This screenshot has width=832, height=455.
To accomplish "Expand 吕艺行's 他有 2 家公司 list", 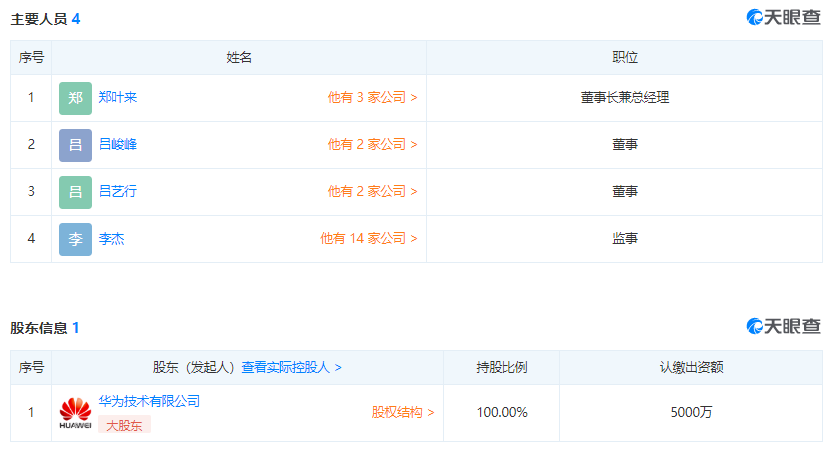I will [372, 192].
